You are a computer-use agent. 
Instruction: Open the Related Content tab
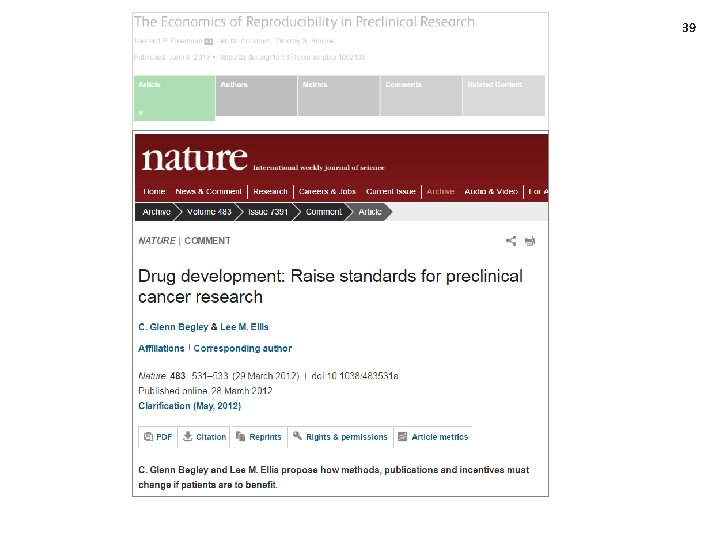[504, 96]
